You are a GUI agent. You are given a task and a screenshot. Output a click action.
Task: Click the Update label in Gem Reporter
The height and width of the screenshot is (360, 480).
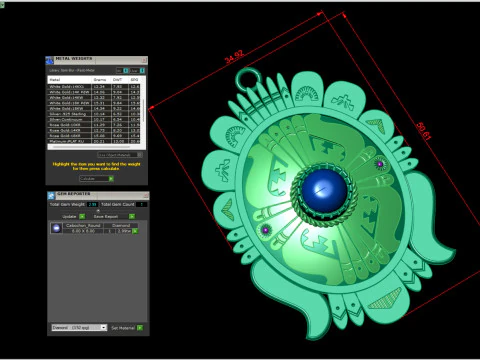click(x=69, y=216)
